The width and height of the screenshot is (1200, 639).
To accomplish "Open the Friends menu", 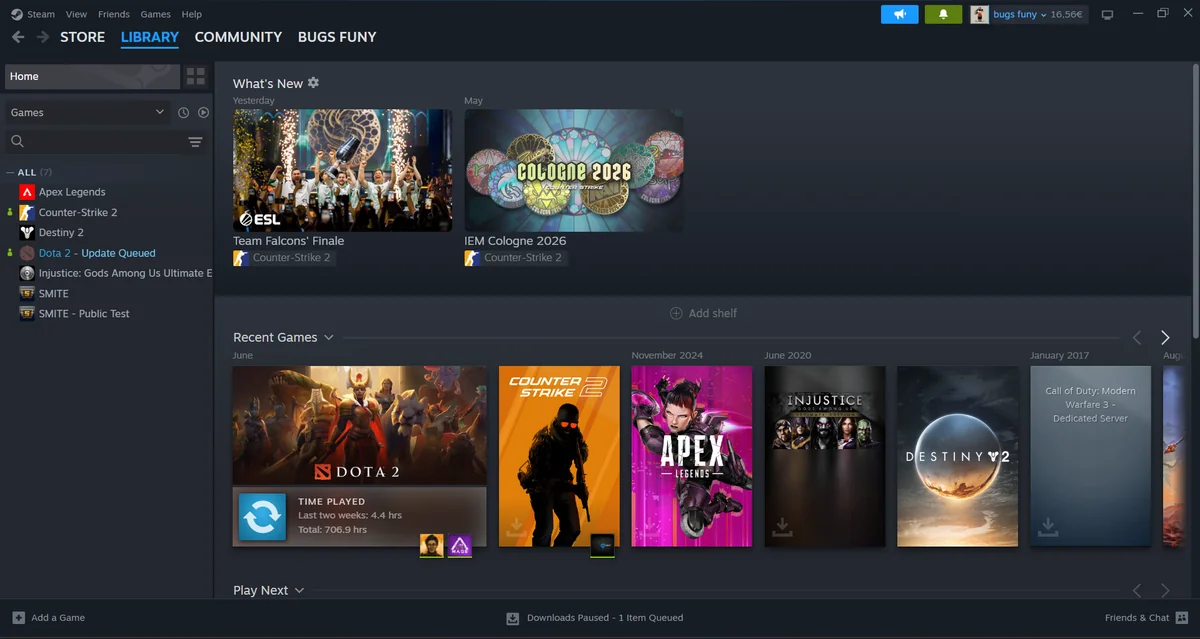I will point(114,14).
